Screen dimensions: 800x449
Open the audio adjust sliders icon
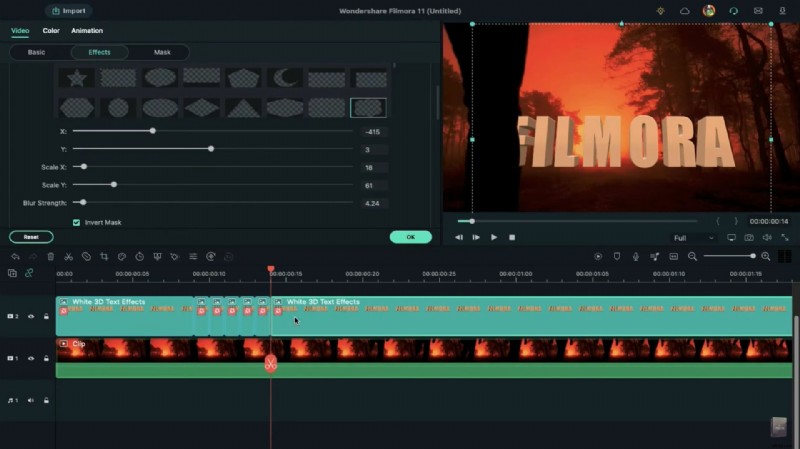click(x=193, y=257)
